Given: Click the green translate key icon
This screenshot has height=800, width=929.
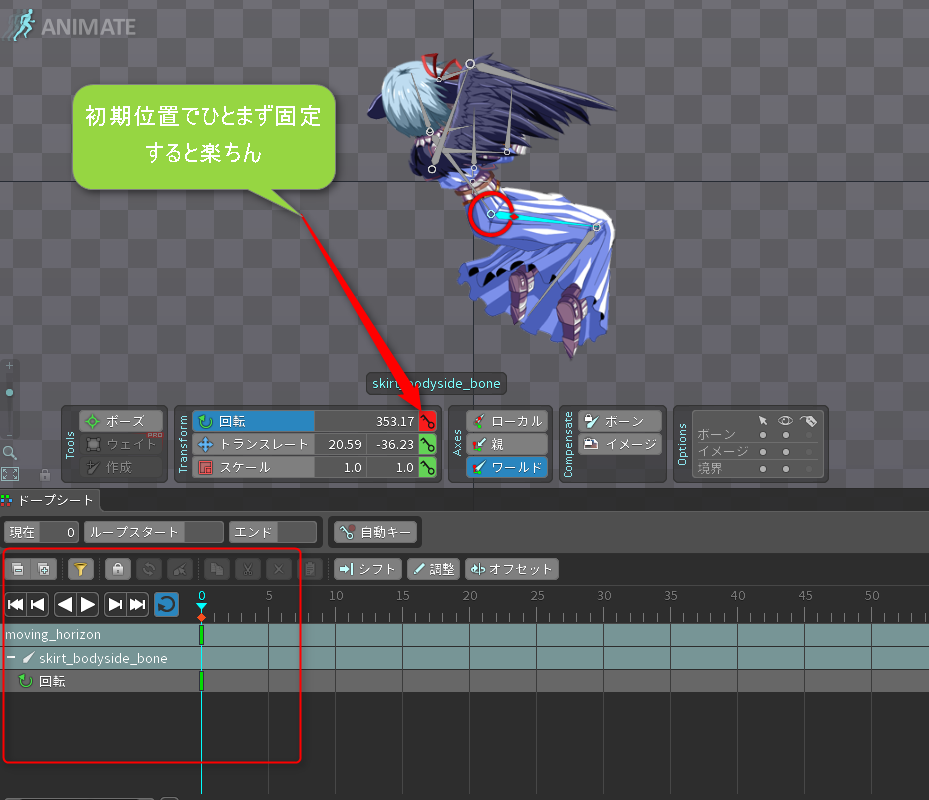Looking at the screenshot, I should 428,444.
